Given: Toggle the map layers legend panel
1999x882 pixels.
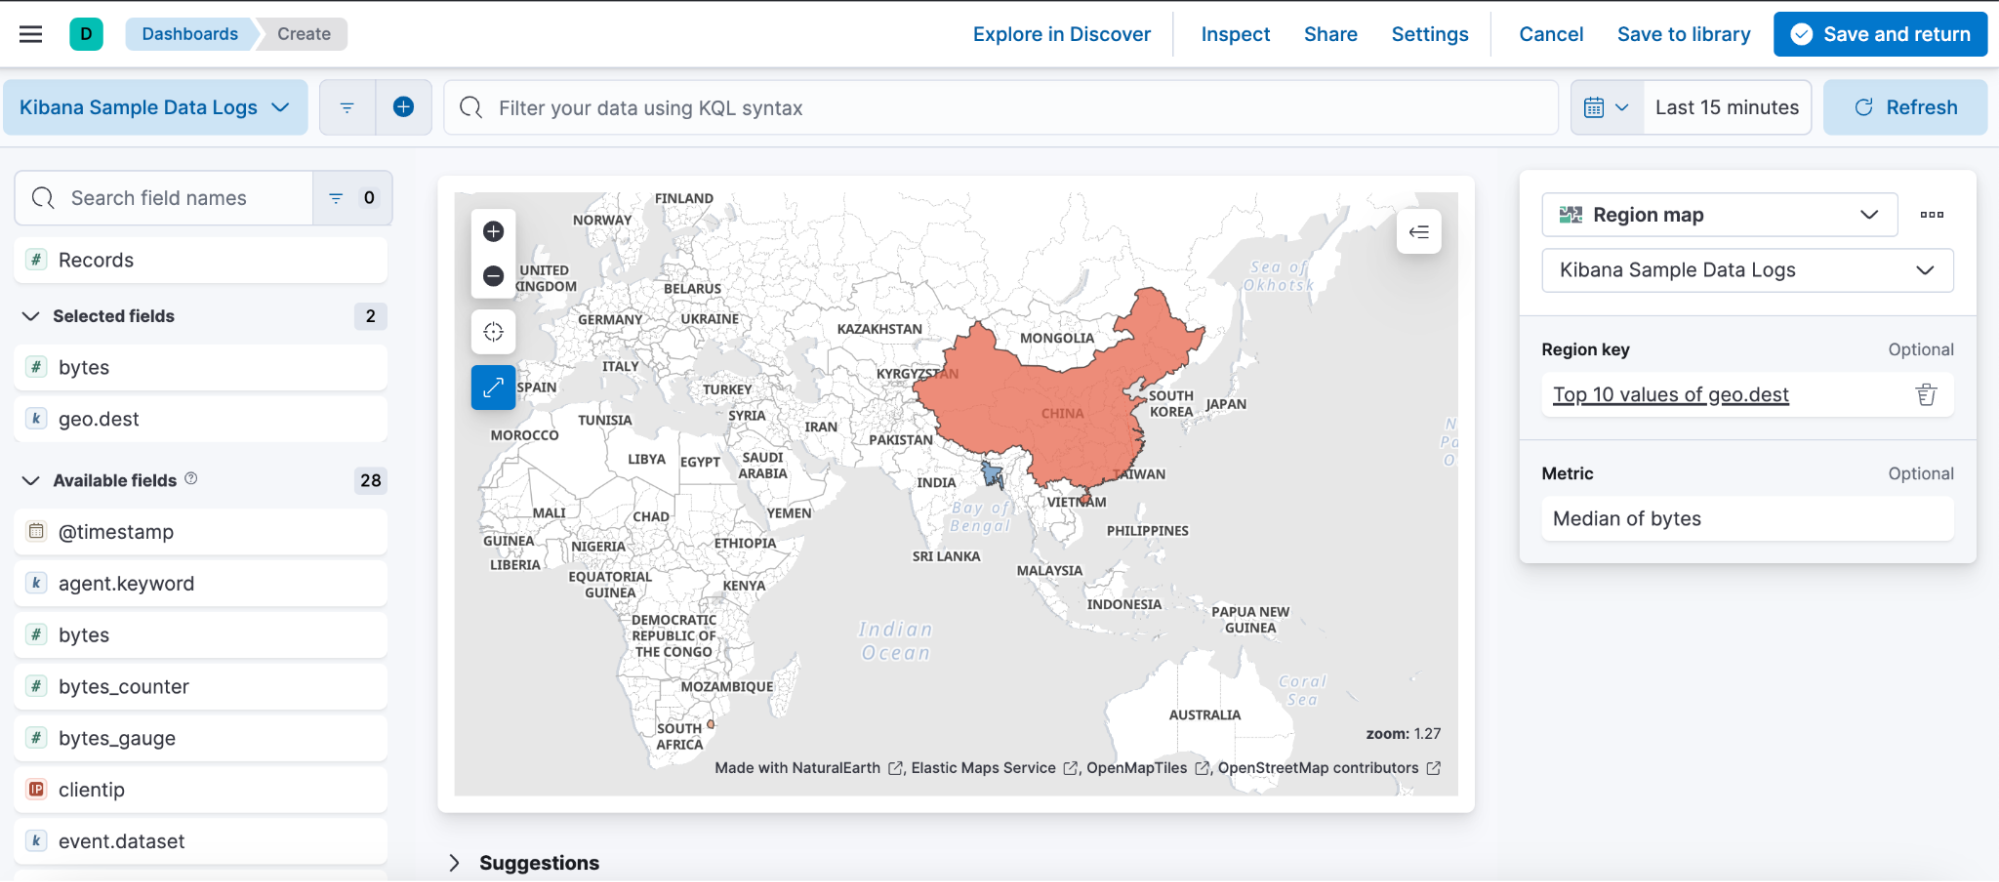Looking at the screenshot, I should 1418,232.
